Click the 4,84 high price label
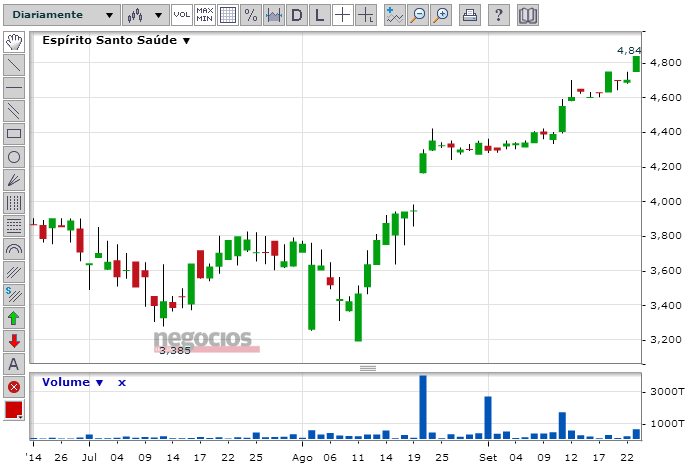This screenshot has width=695, height=468. coord(629,51)
